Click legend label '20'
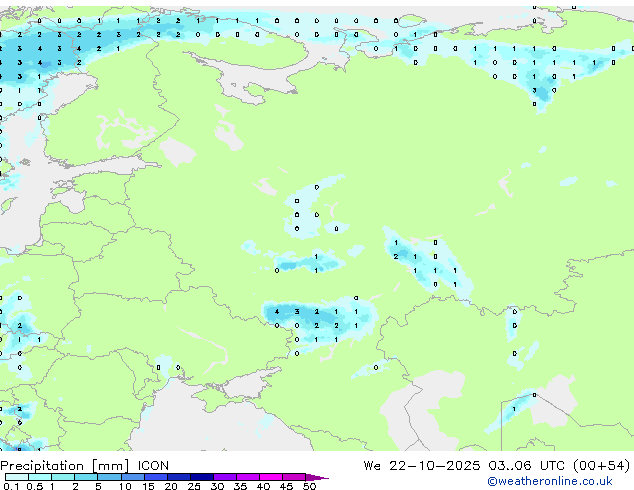The image size is (634, 490). [x=171, y=486]
